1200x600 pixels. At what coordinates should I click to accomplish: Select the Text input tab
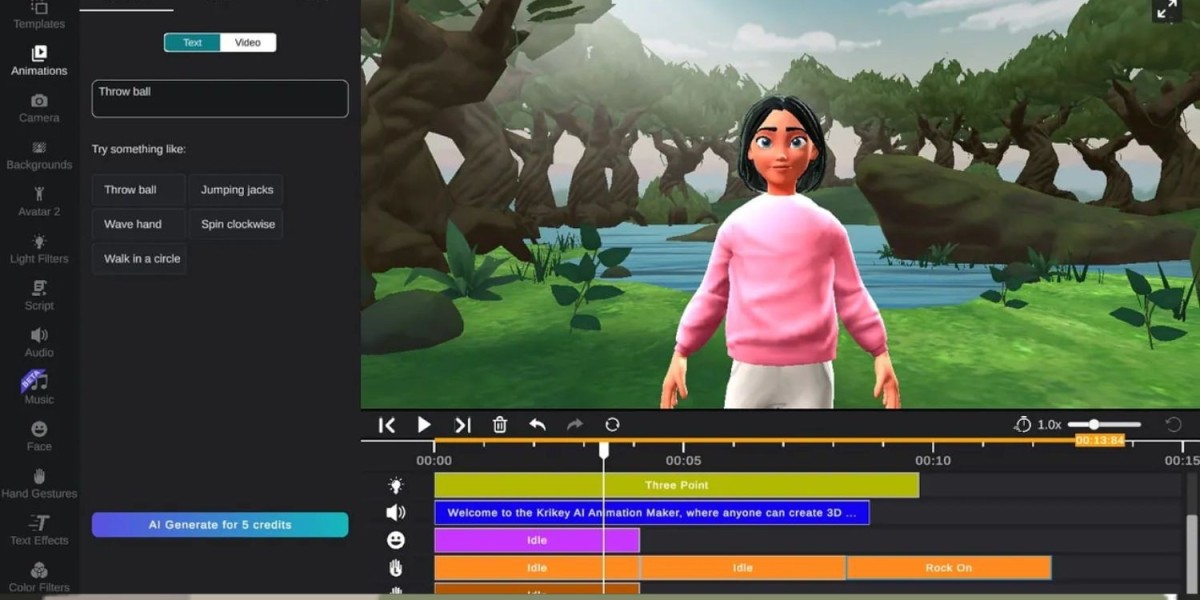(191, 42)
